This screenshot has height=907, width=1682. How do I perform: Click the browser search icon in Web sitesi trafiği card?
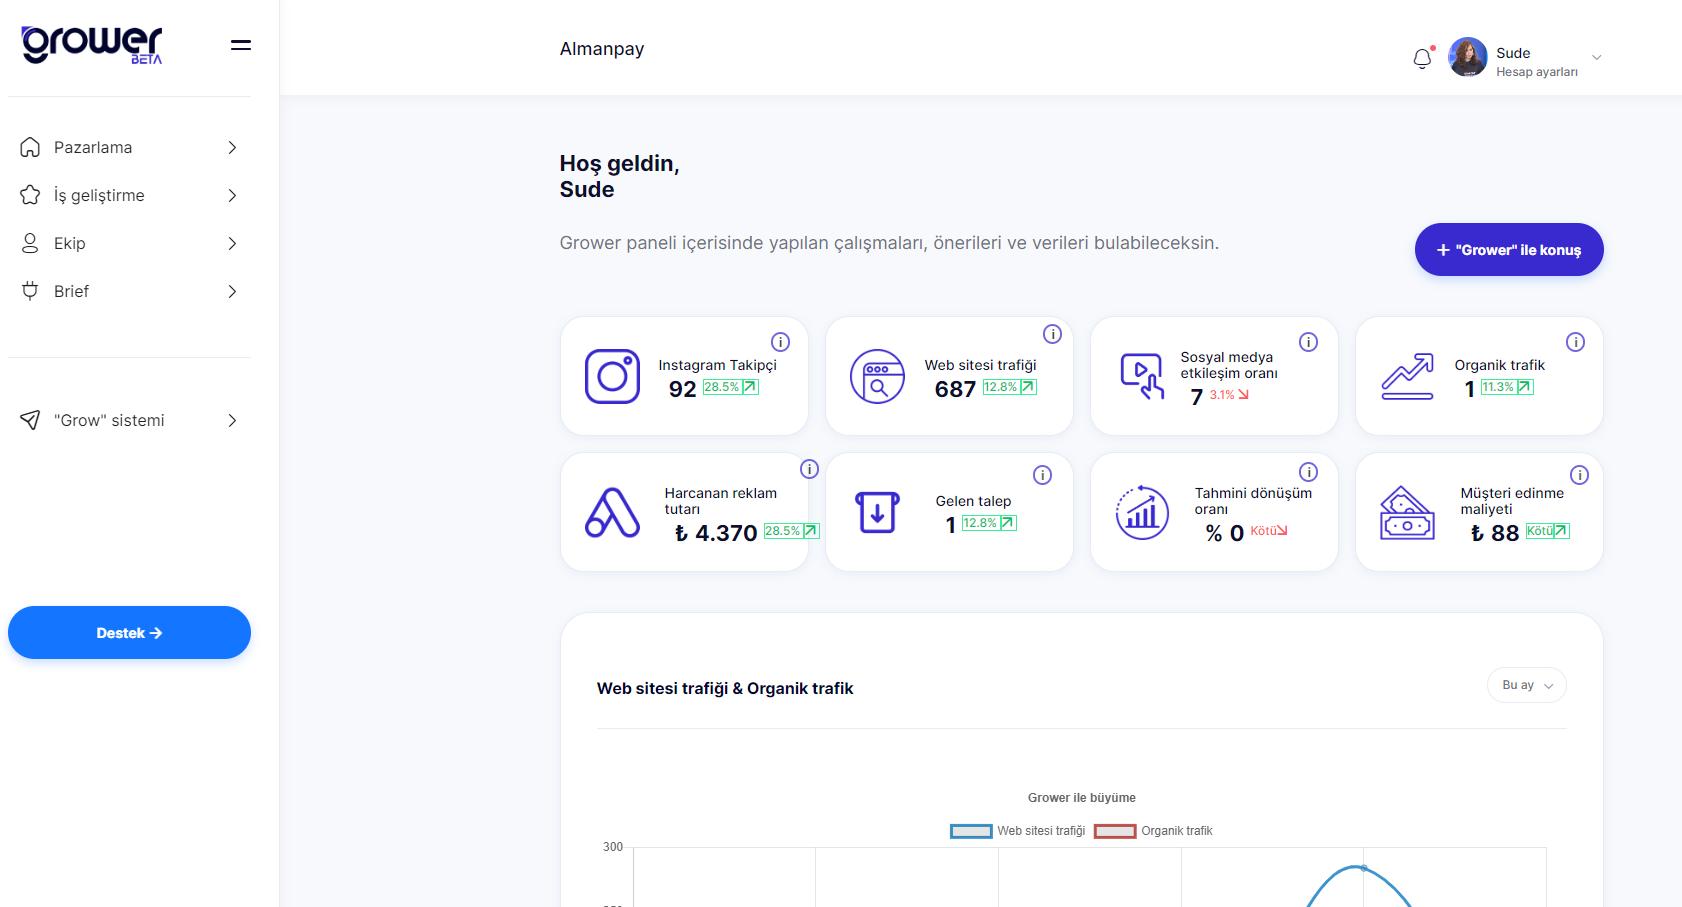click(877, 376)
